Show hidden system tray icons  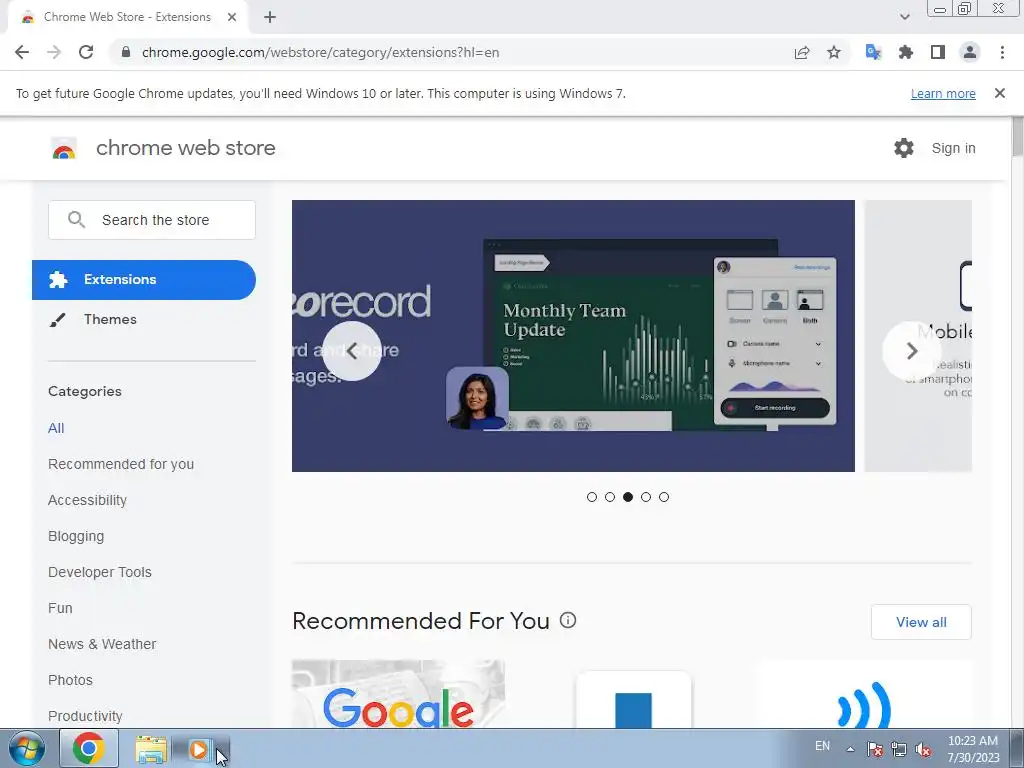(850, 749)
